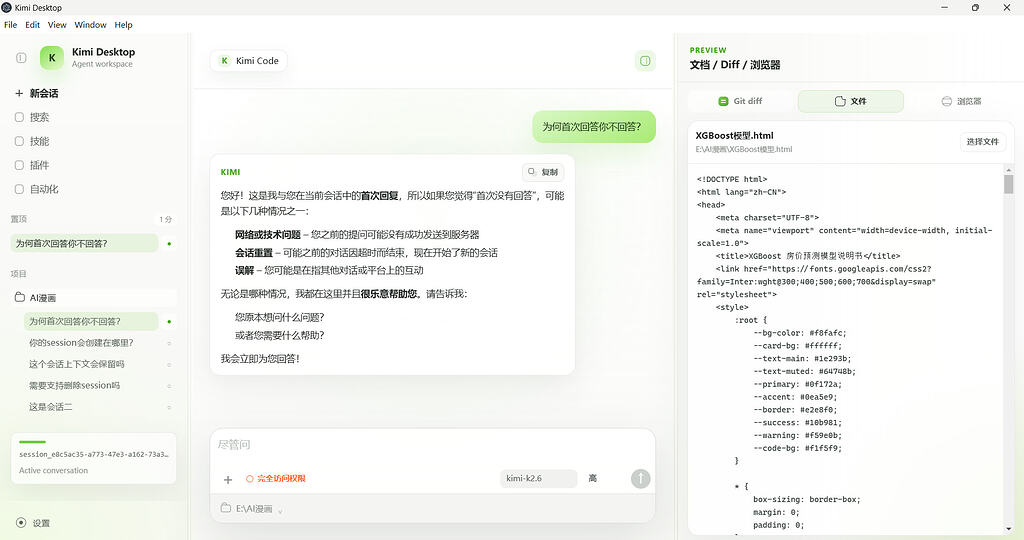1024x540 pixels.
Task: Toggle 完全访问权限 permission option
Action: 276,479
